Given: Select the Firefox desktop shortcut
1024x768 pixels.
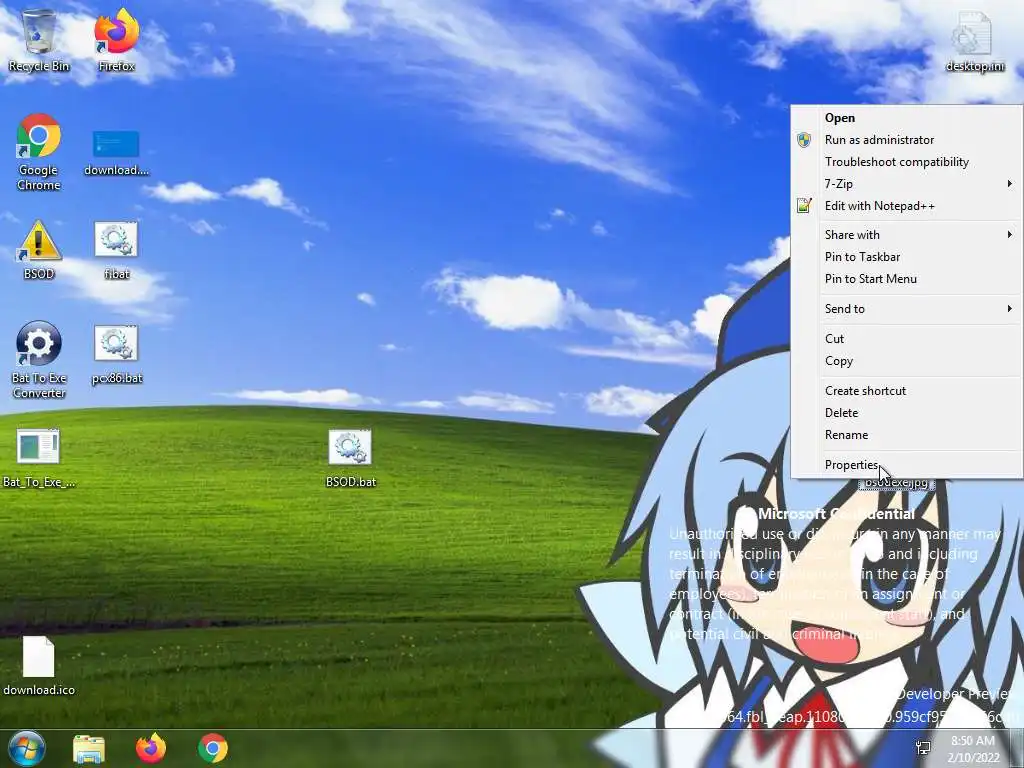Looking at the screenshot, I should [116, 40].
